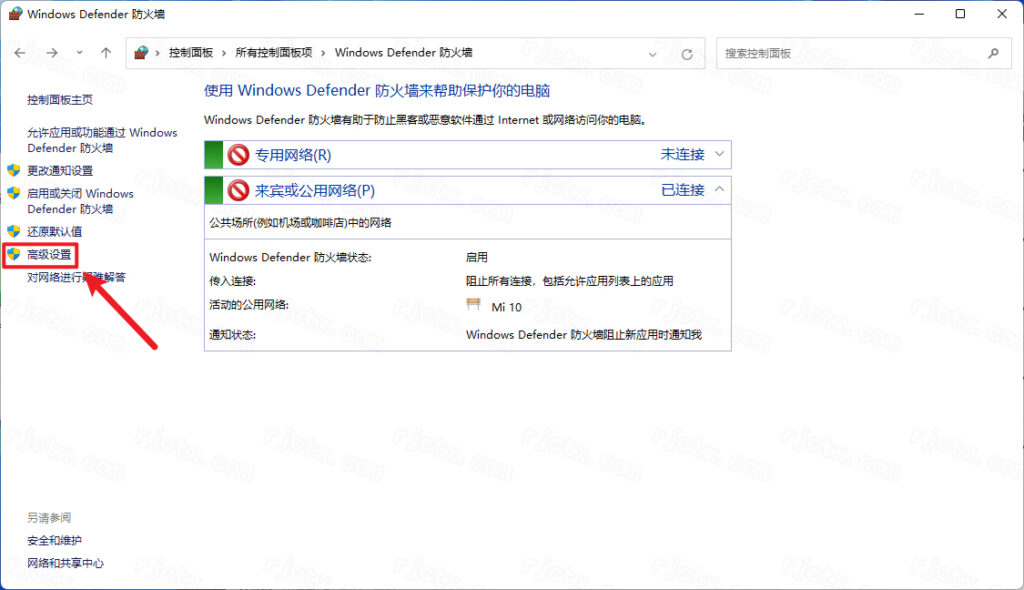Expand the 专用网络(R) section header
The height and width of the screenshot is (590, 1024).
click(x=468, y=155)
